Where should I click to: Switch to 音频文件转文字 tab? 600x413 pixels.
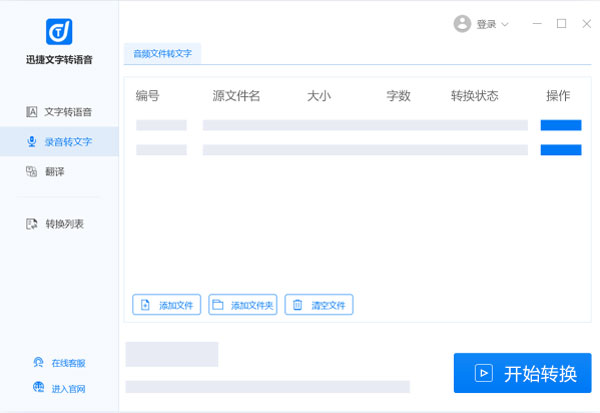162,54
